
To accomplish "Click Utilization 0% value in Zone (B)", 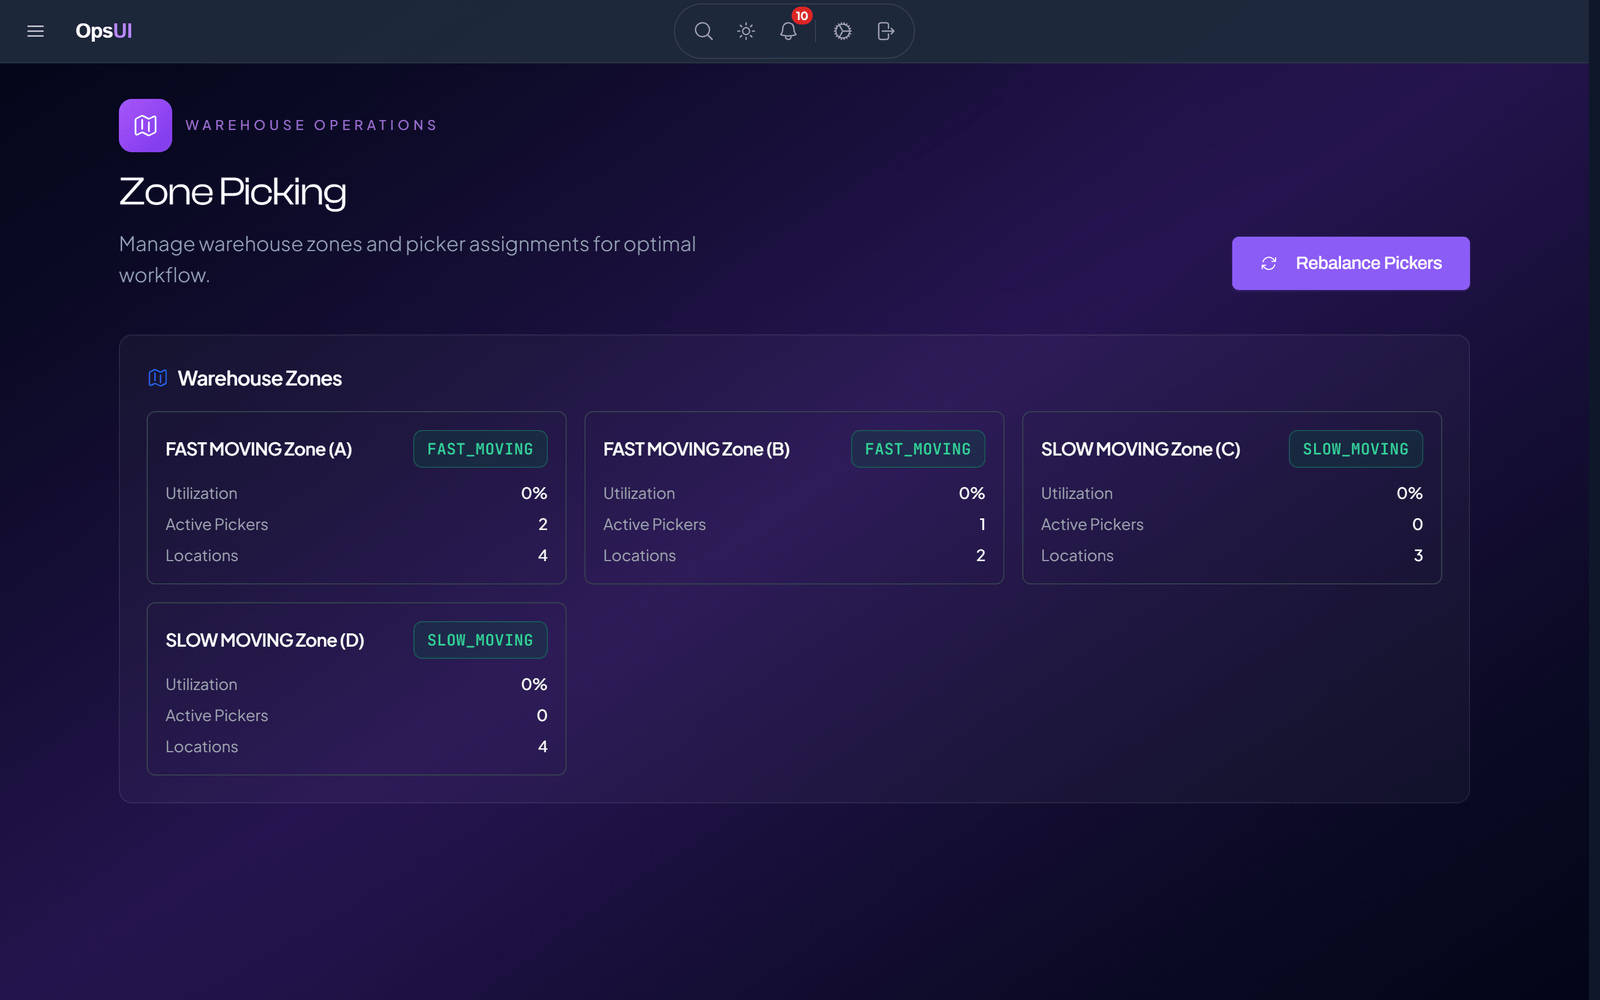I will [x=972, y=493].
